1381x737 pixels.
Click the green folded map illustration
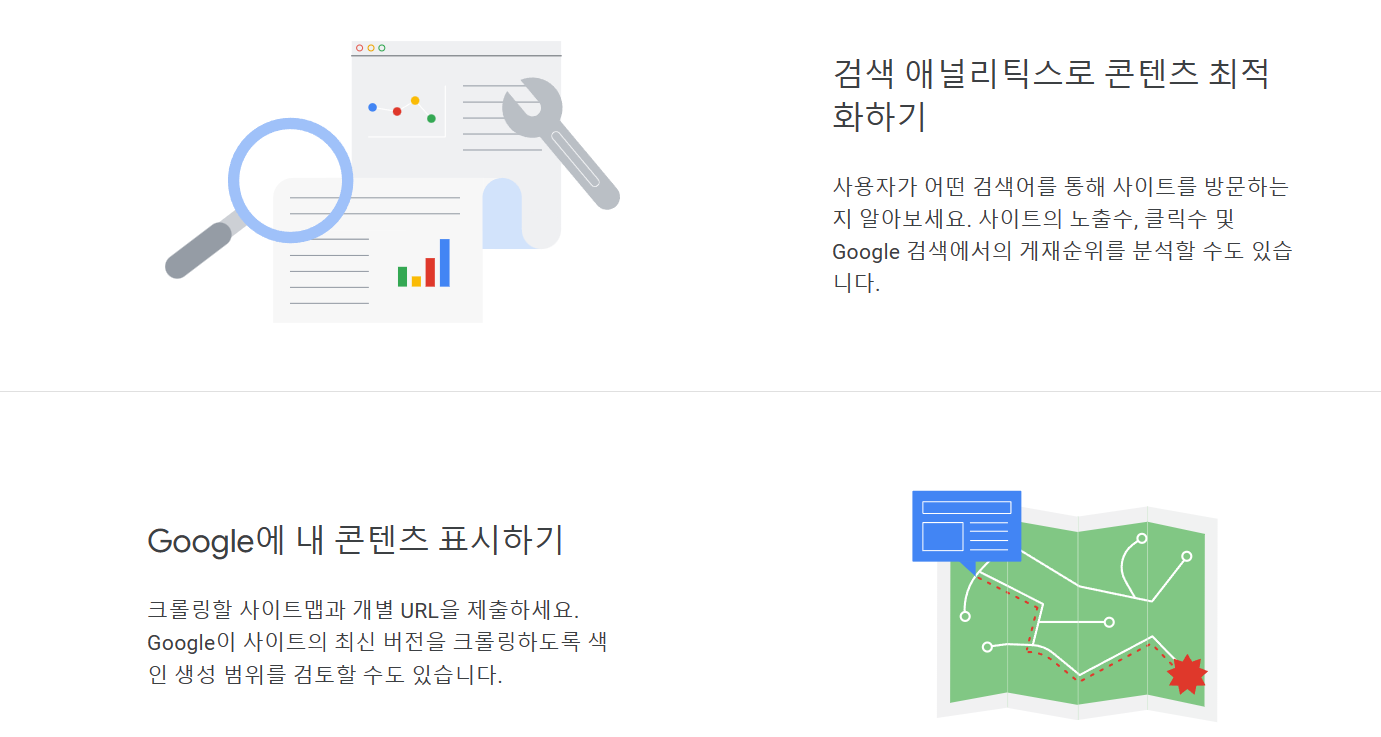[x=1077, y=613]
